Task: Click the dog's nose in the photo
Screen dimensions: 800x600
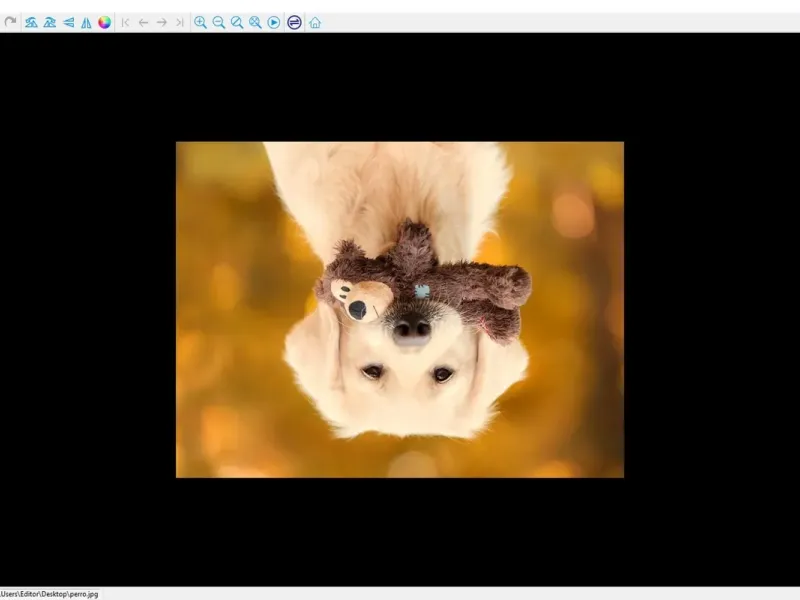Action: [410, 329]
